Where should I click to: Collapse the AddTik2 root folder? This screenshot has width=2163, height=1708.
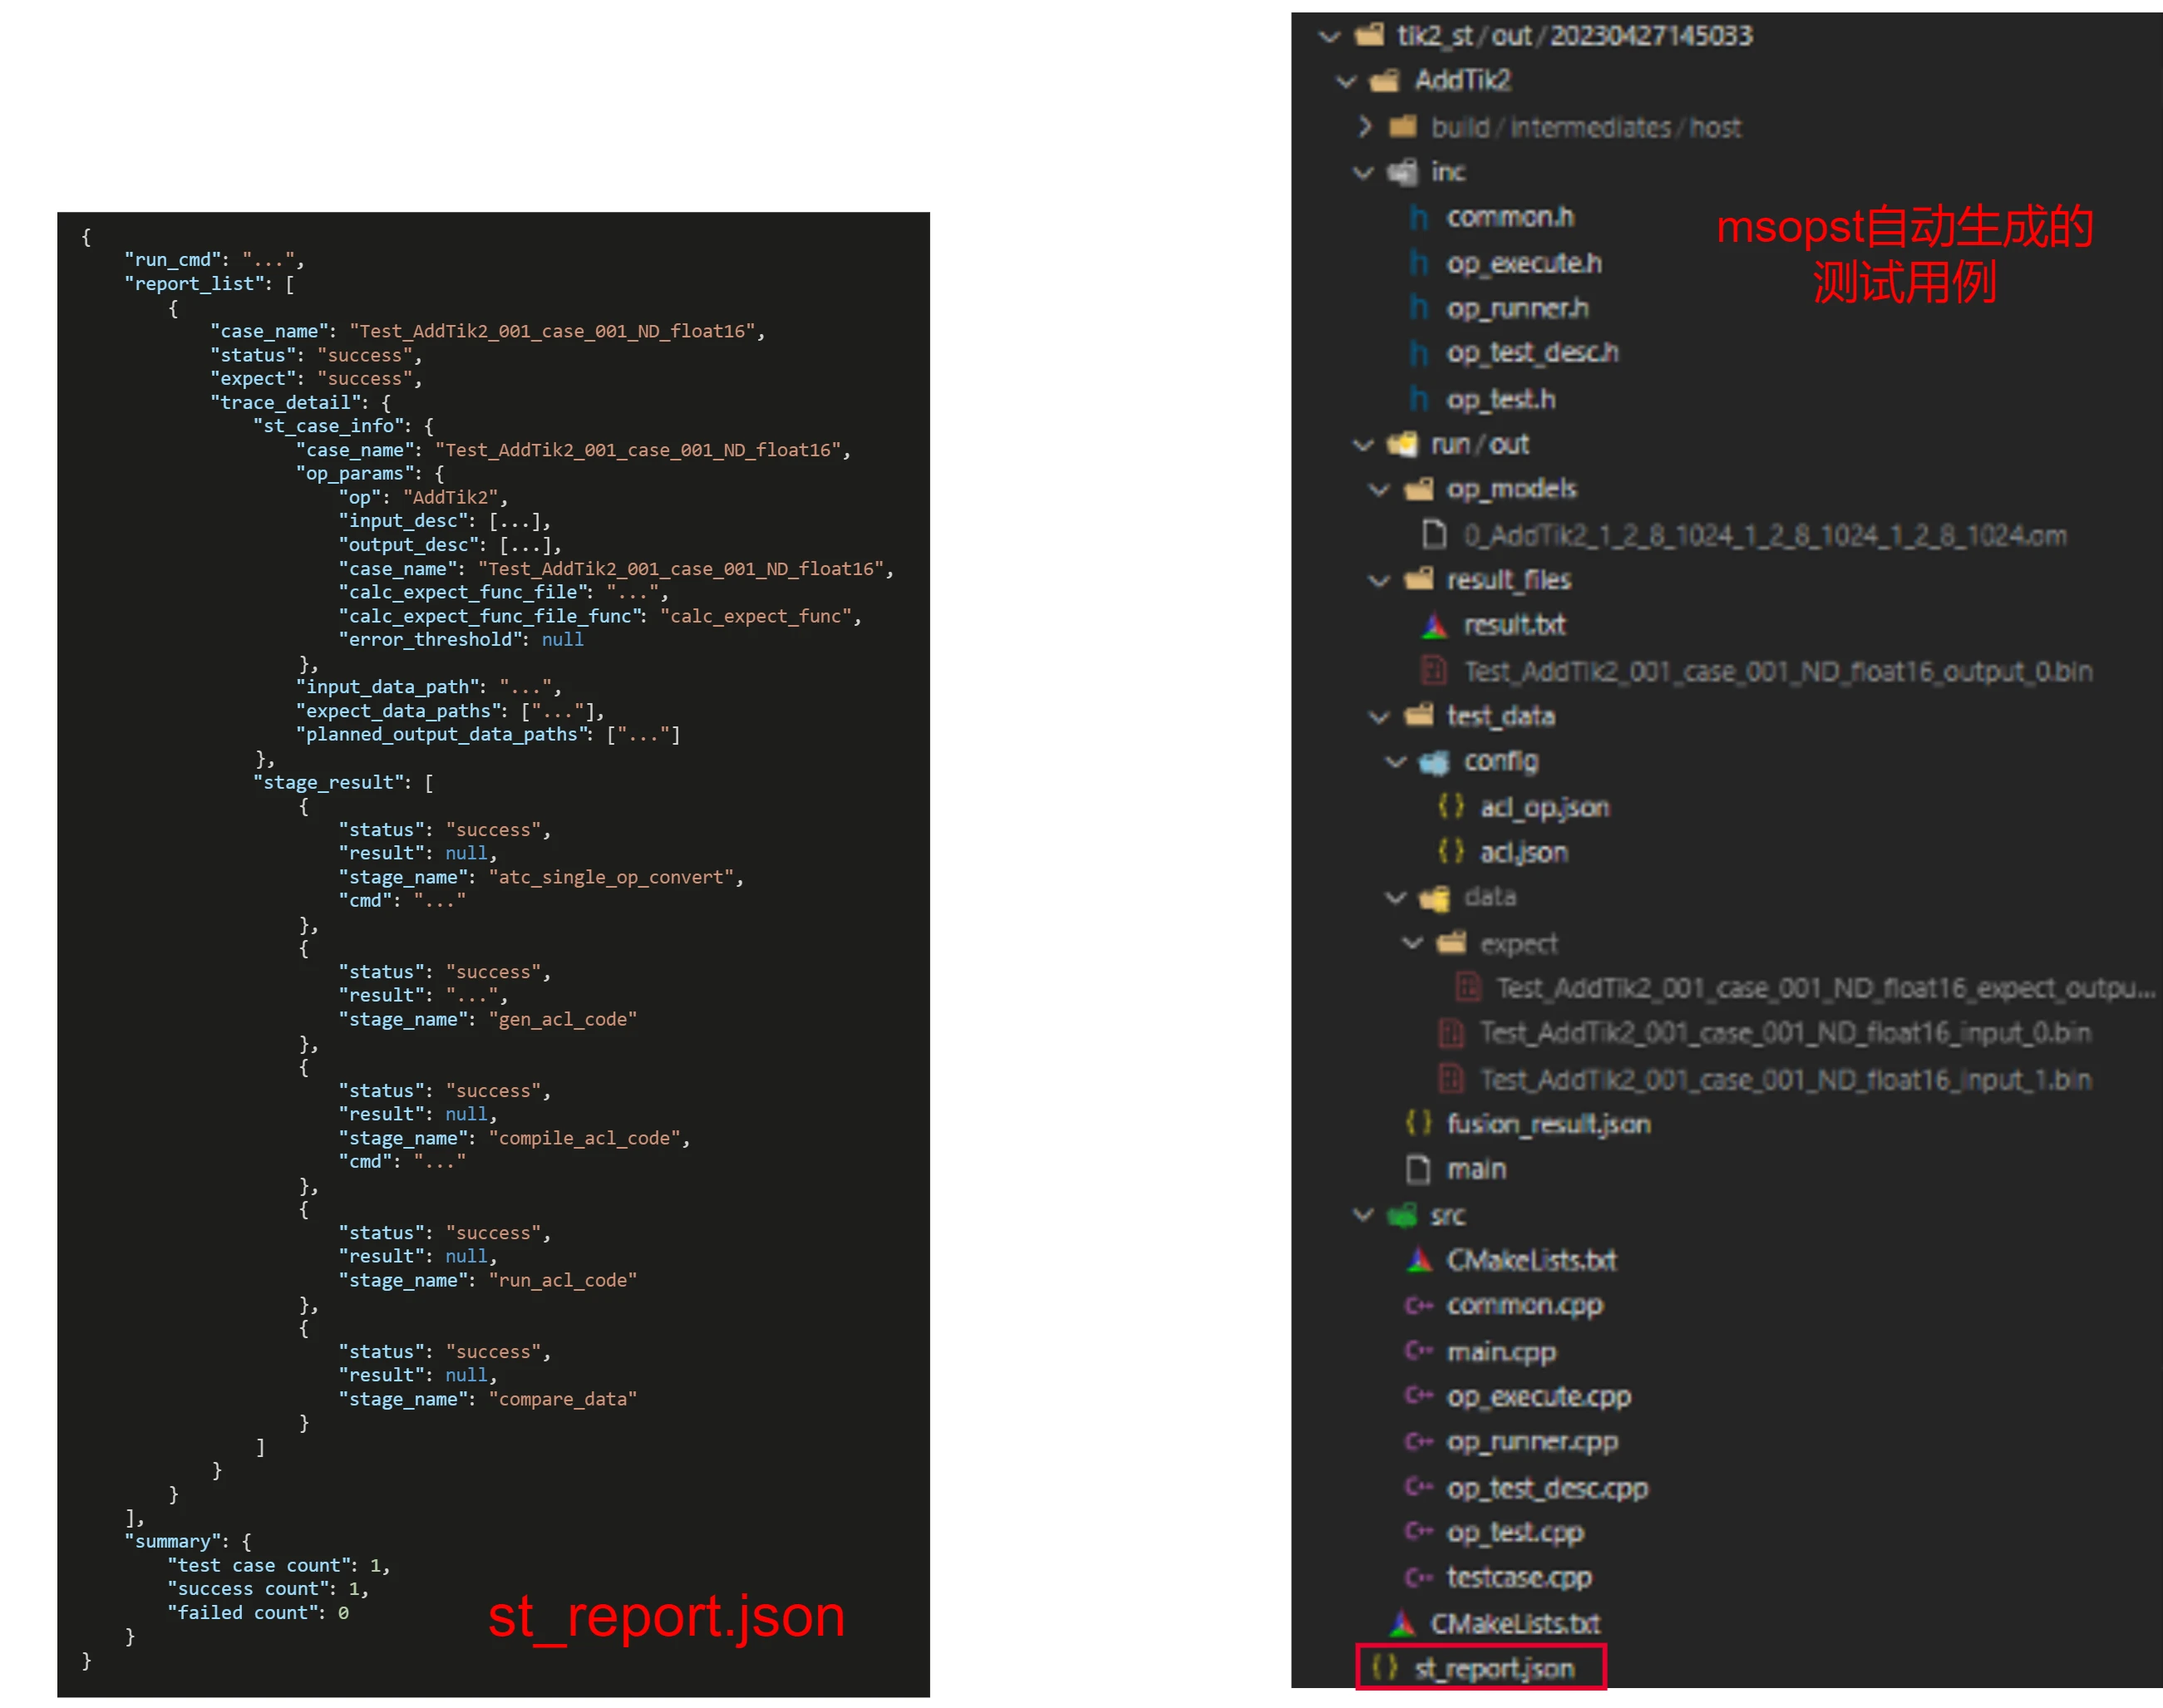click(x=1346, y=81)
